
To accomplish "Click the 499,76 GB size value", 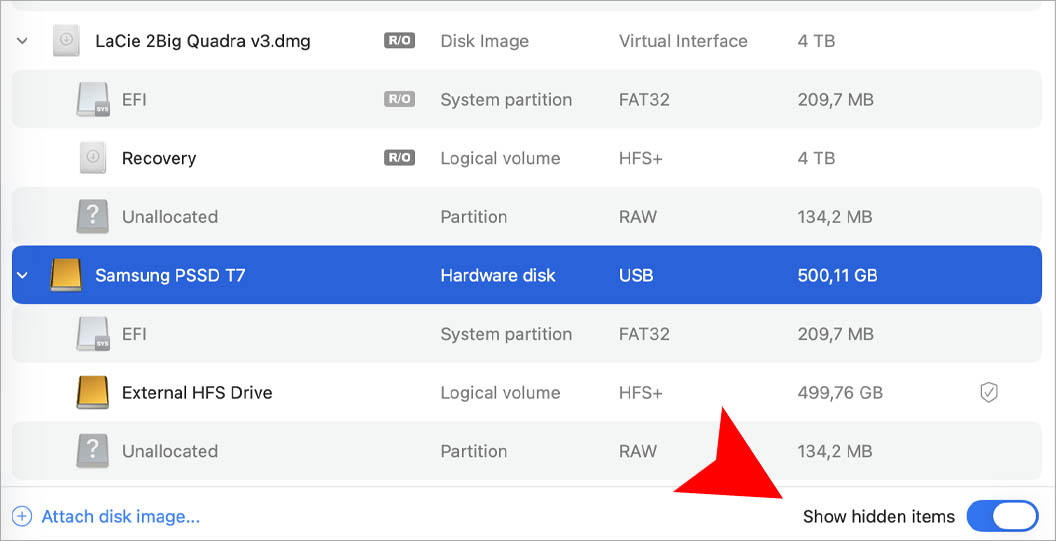I will tap(840, 393).
